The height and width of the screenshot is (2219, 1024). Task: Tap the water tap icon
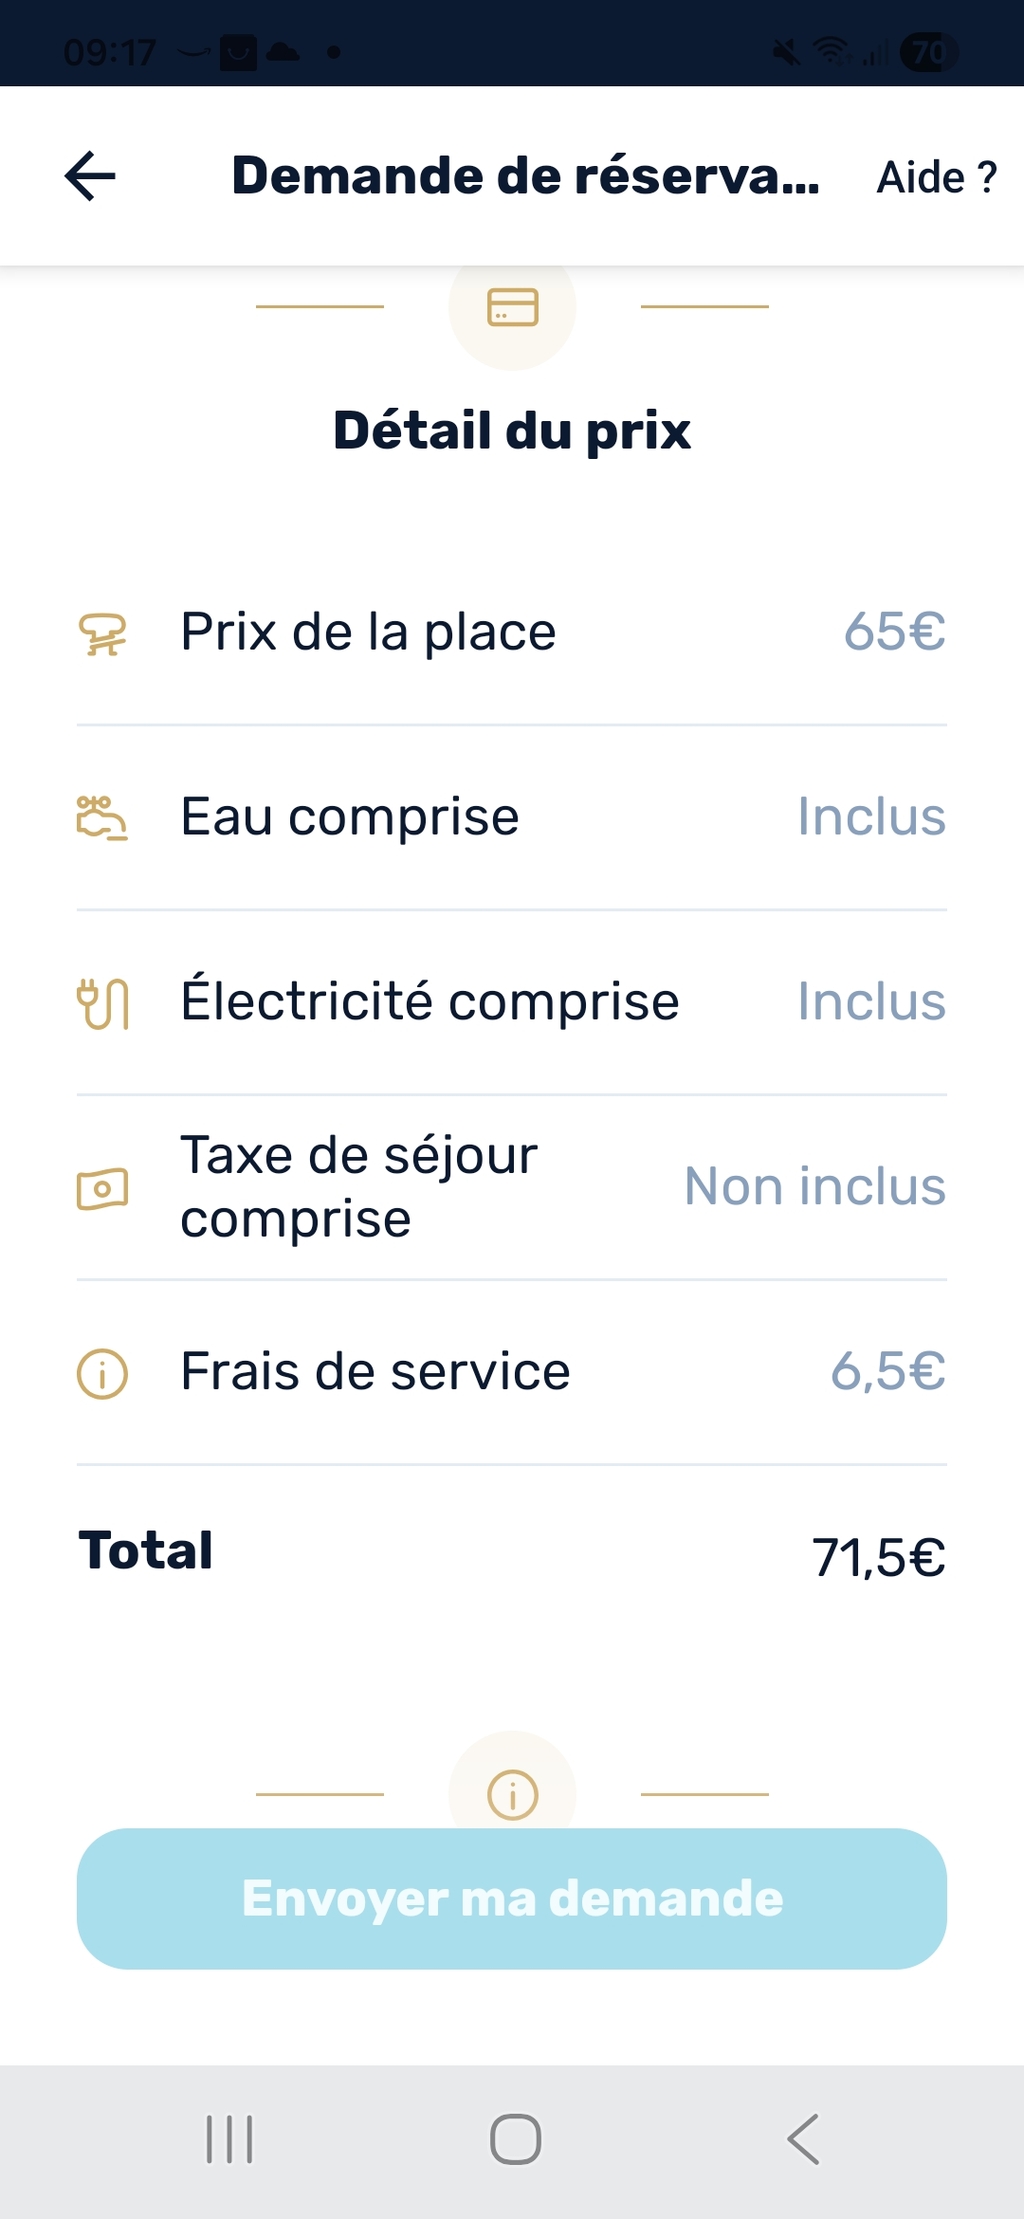(102, 817)
